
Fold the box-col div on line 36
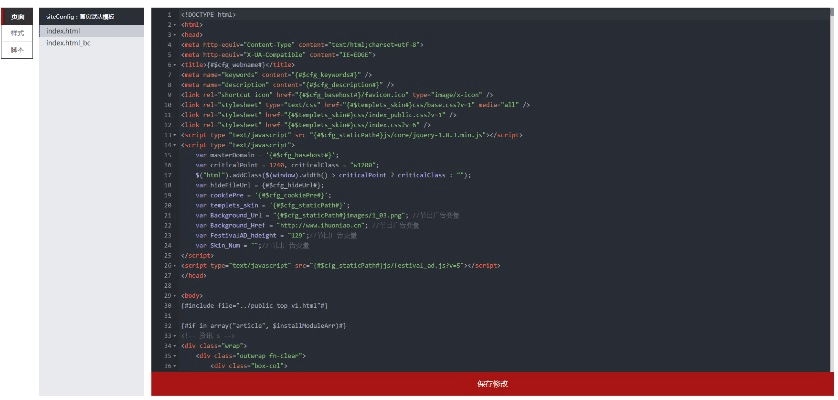click(x=174, y=366)
